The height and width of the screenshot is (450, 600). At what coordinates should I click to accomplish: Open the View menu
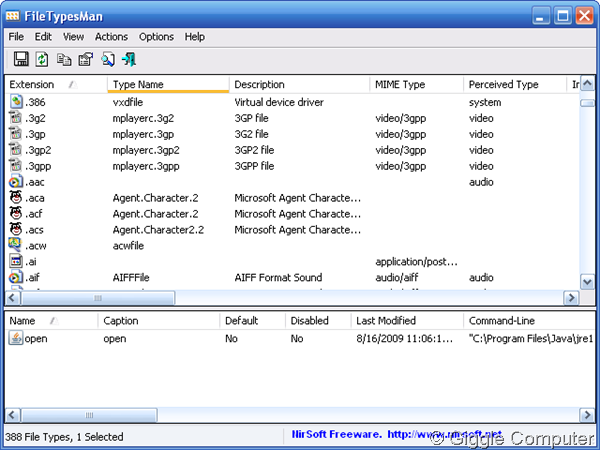pos(73,37)
